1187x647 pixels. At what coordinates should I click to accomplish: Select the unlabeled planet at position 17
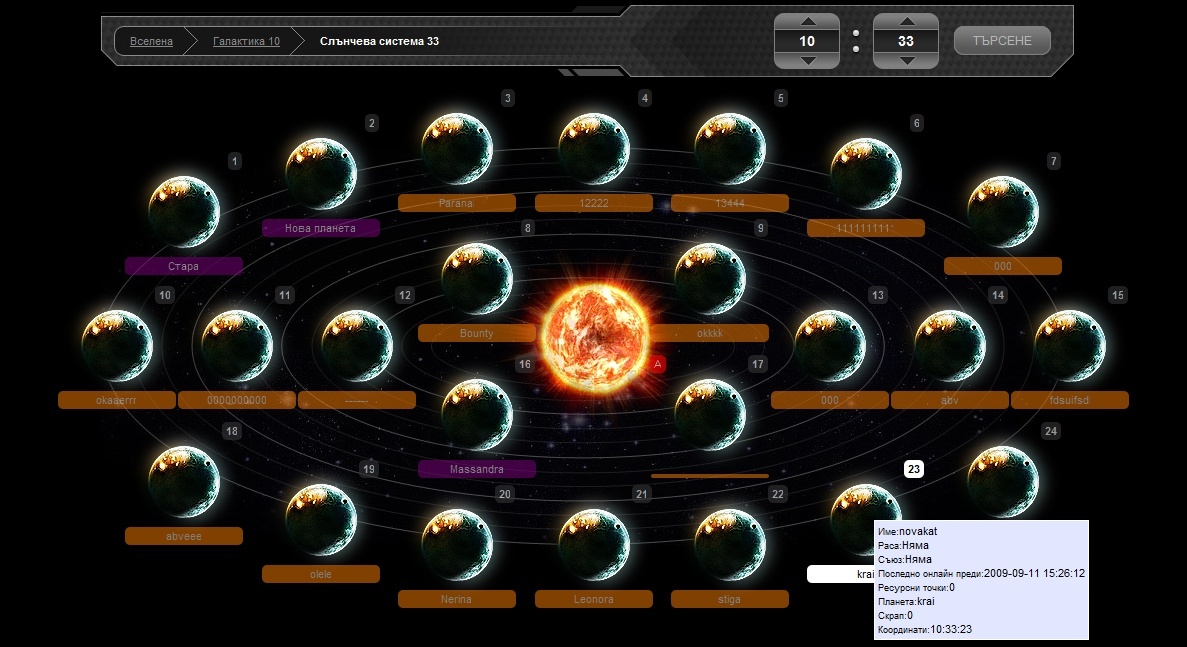[710, 415]
